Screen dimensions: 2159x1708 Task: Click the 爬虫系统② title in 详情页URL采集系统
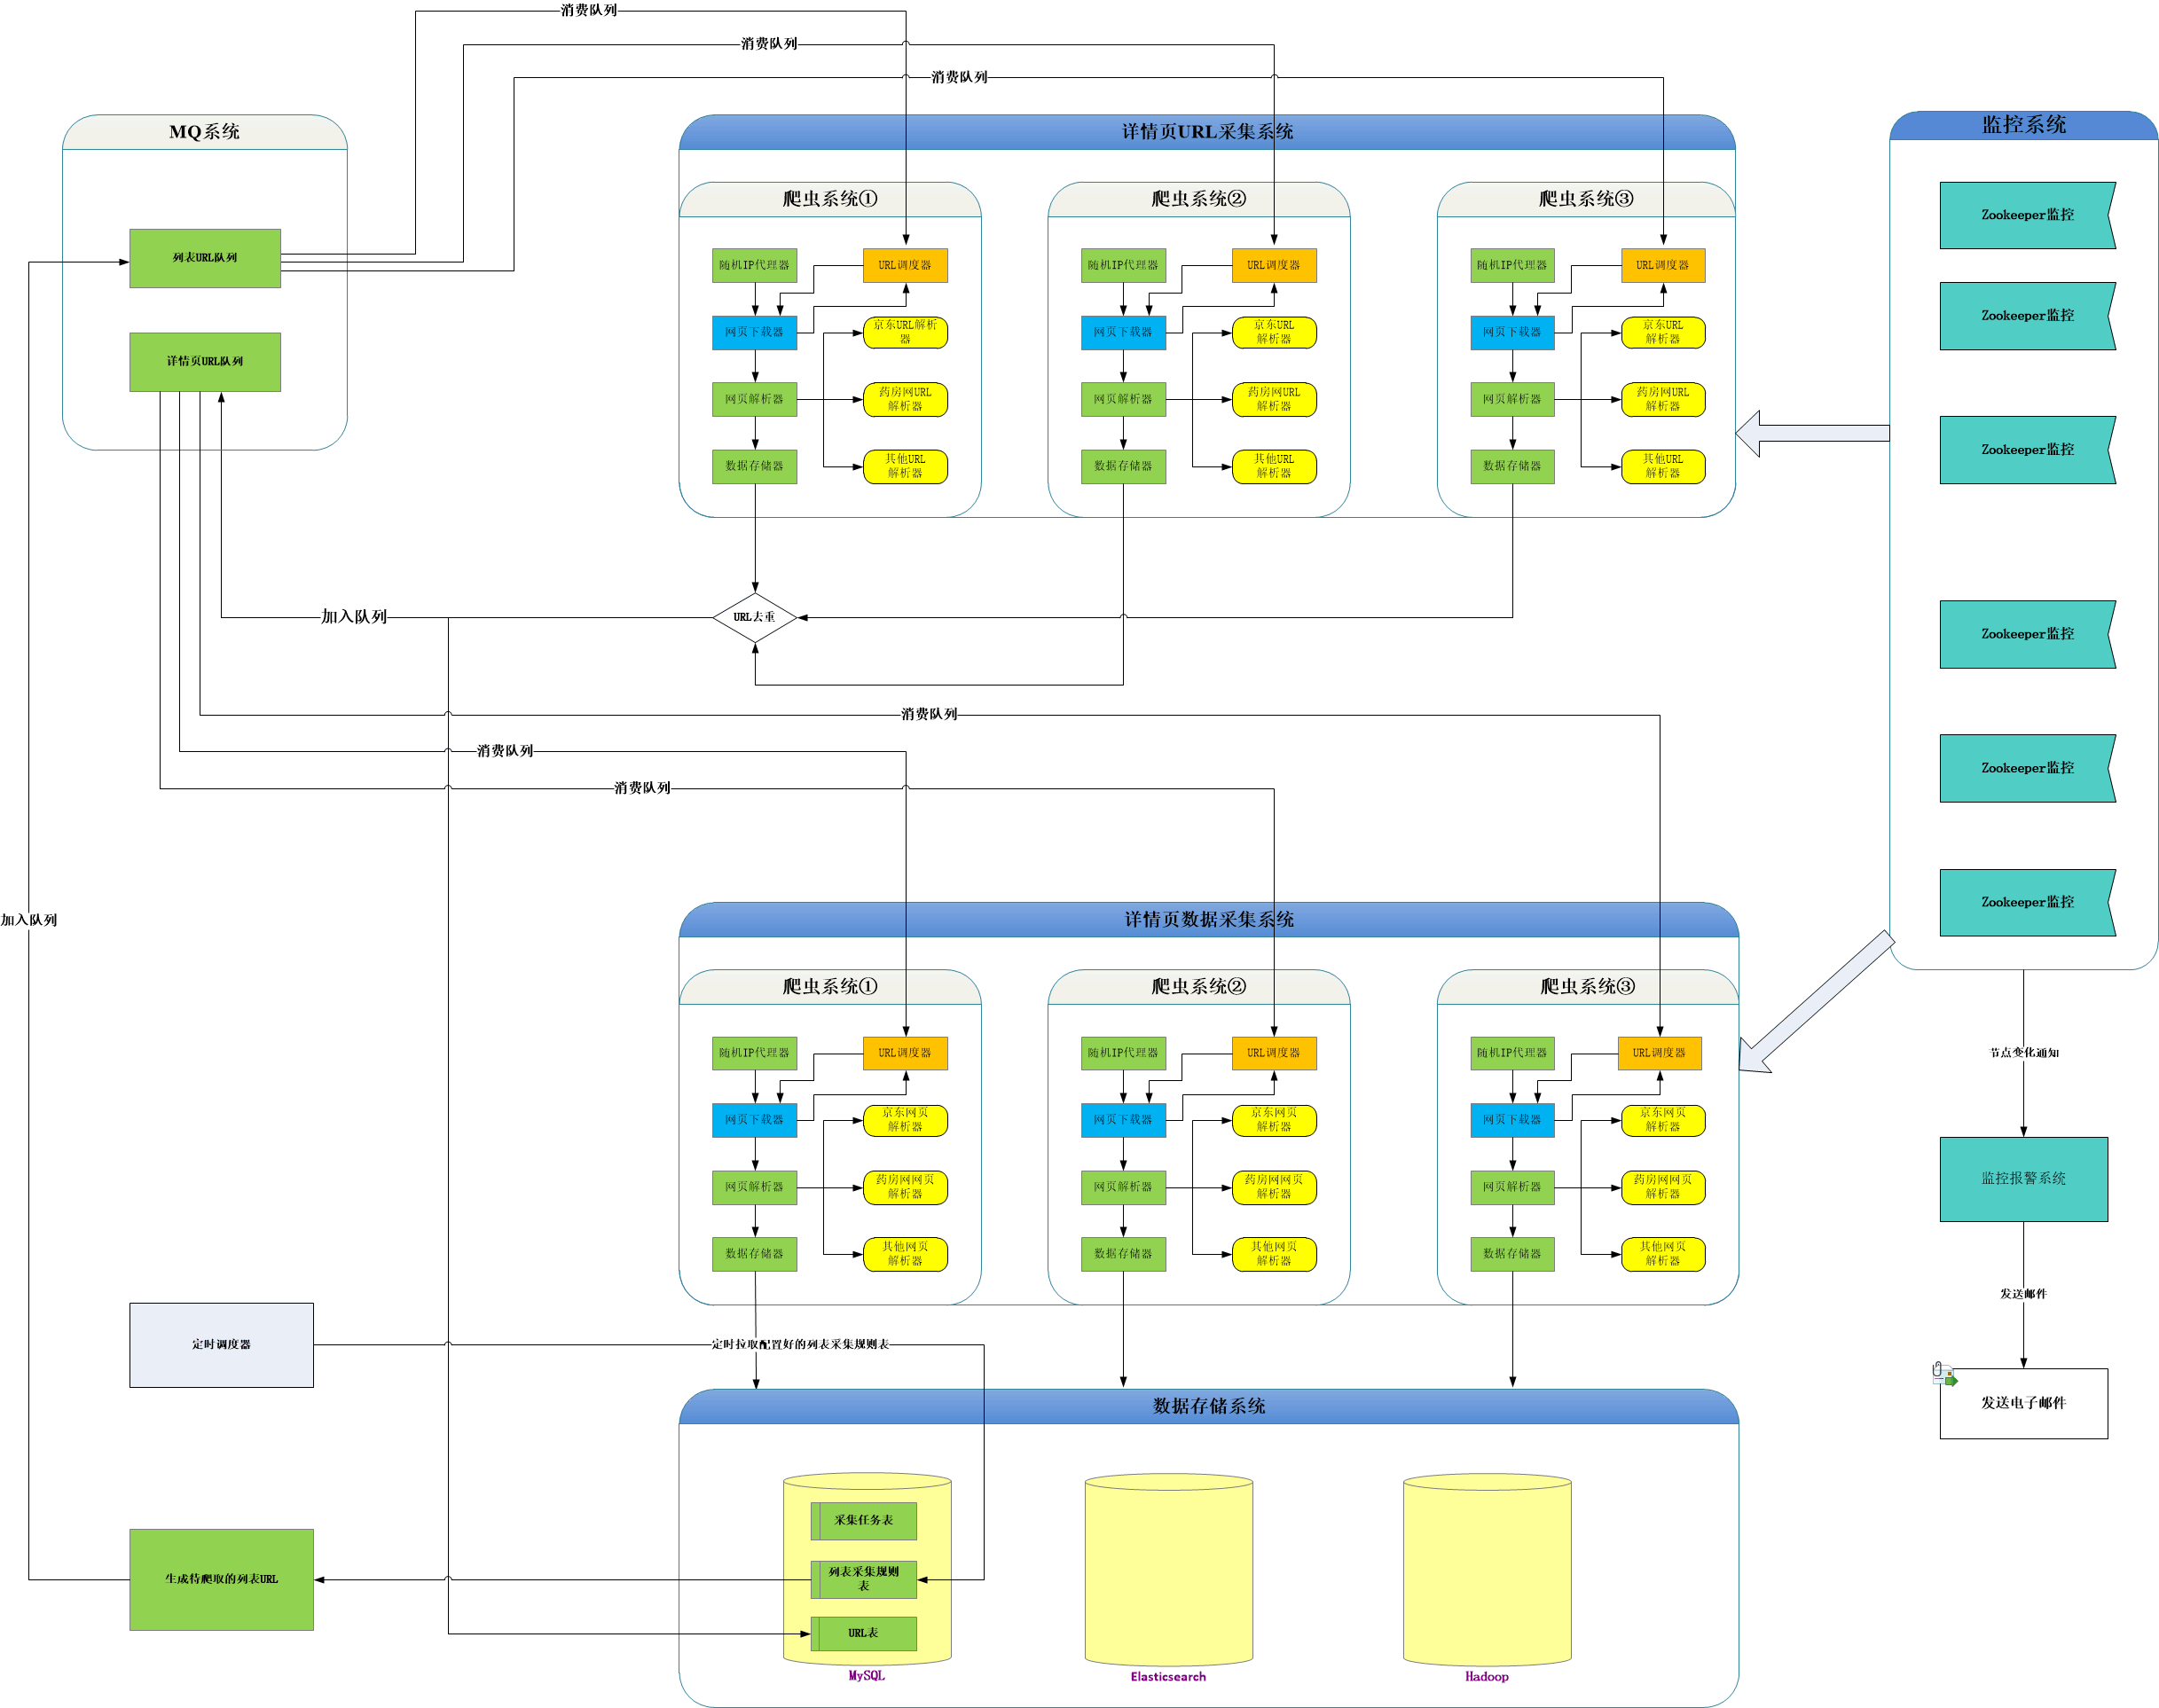[1199, 199]
